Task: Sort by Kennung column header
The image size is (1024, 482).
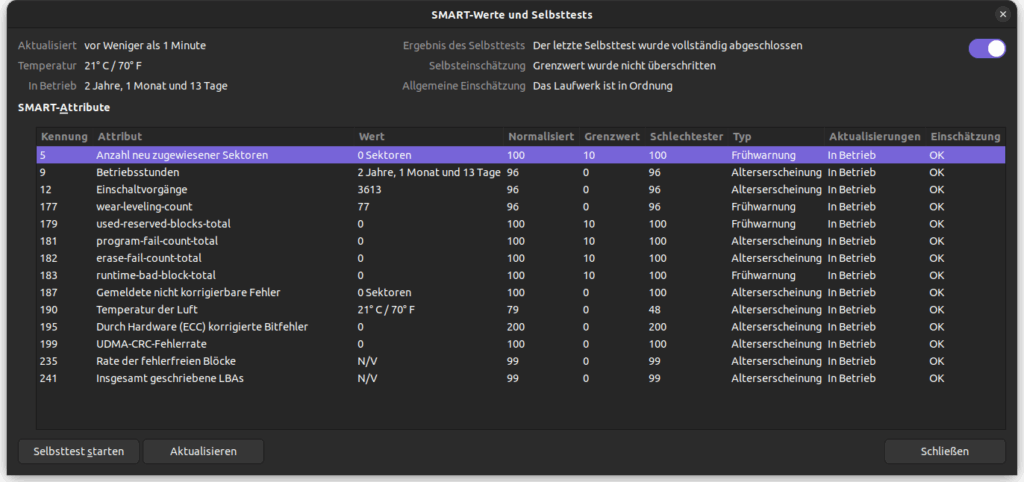Action: [64, 136]
